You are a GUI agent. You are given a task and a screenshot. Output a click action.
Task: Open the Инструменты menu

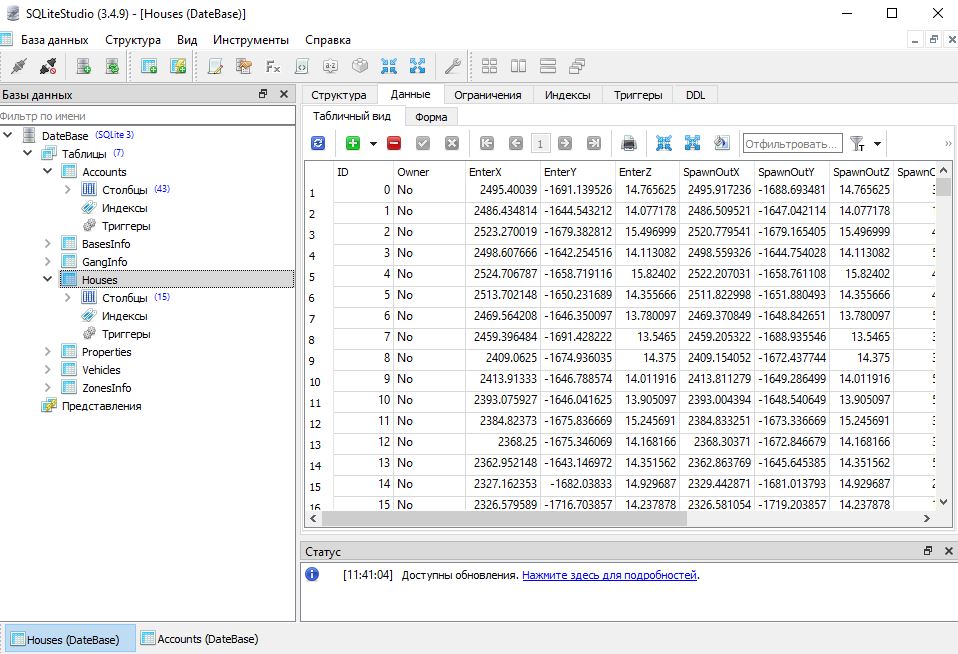coord(250,40)
